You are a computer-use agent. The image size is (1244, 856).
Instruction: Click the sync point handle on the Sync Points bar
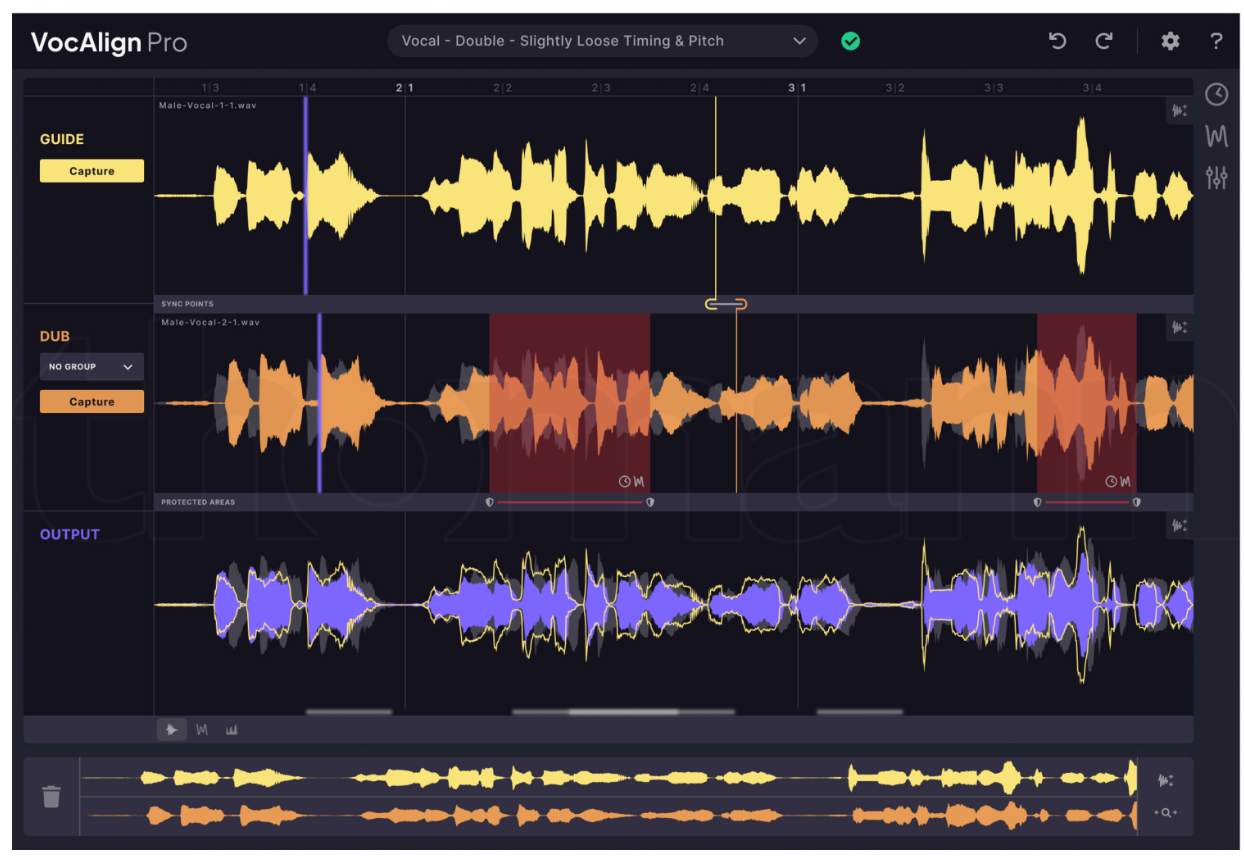[x=725, y=304]
